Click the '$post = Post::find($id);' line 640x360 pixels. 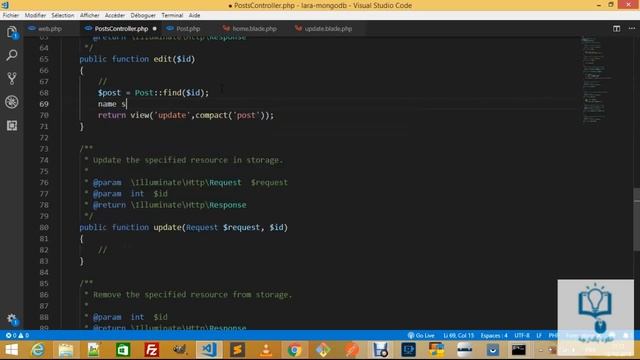(x=153, y=93)
